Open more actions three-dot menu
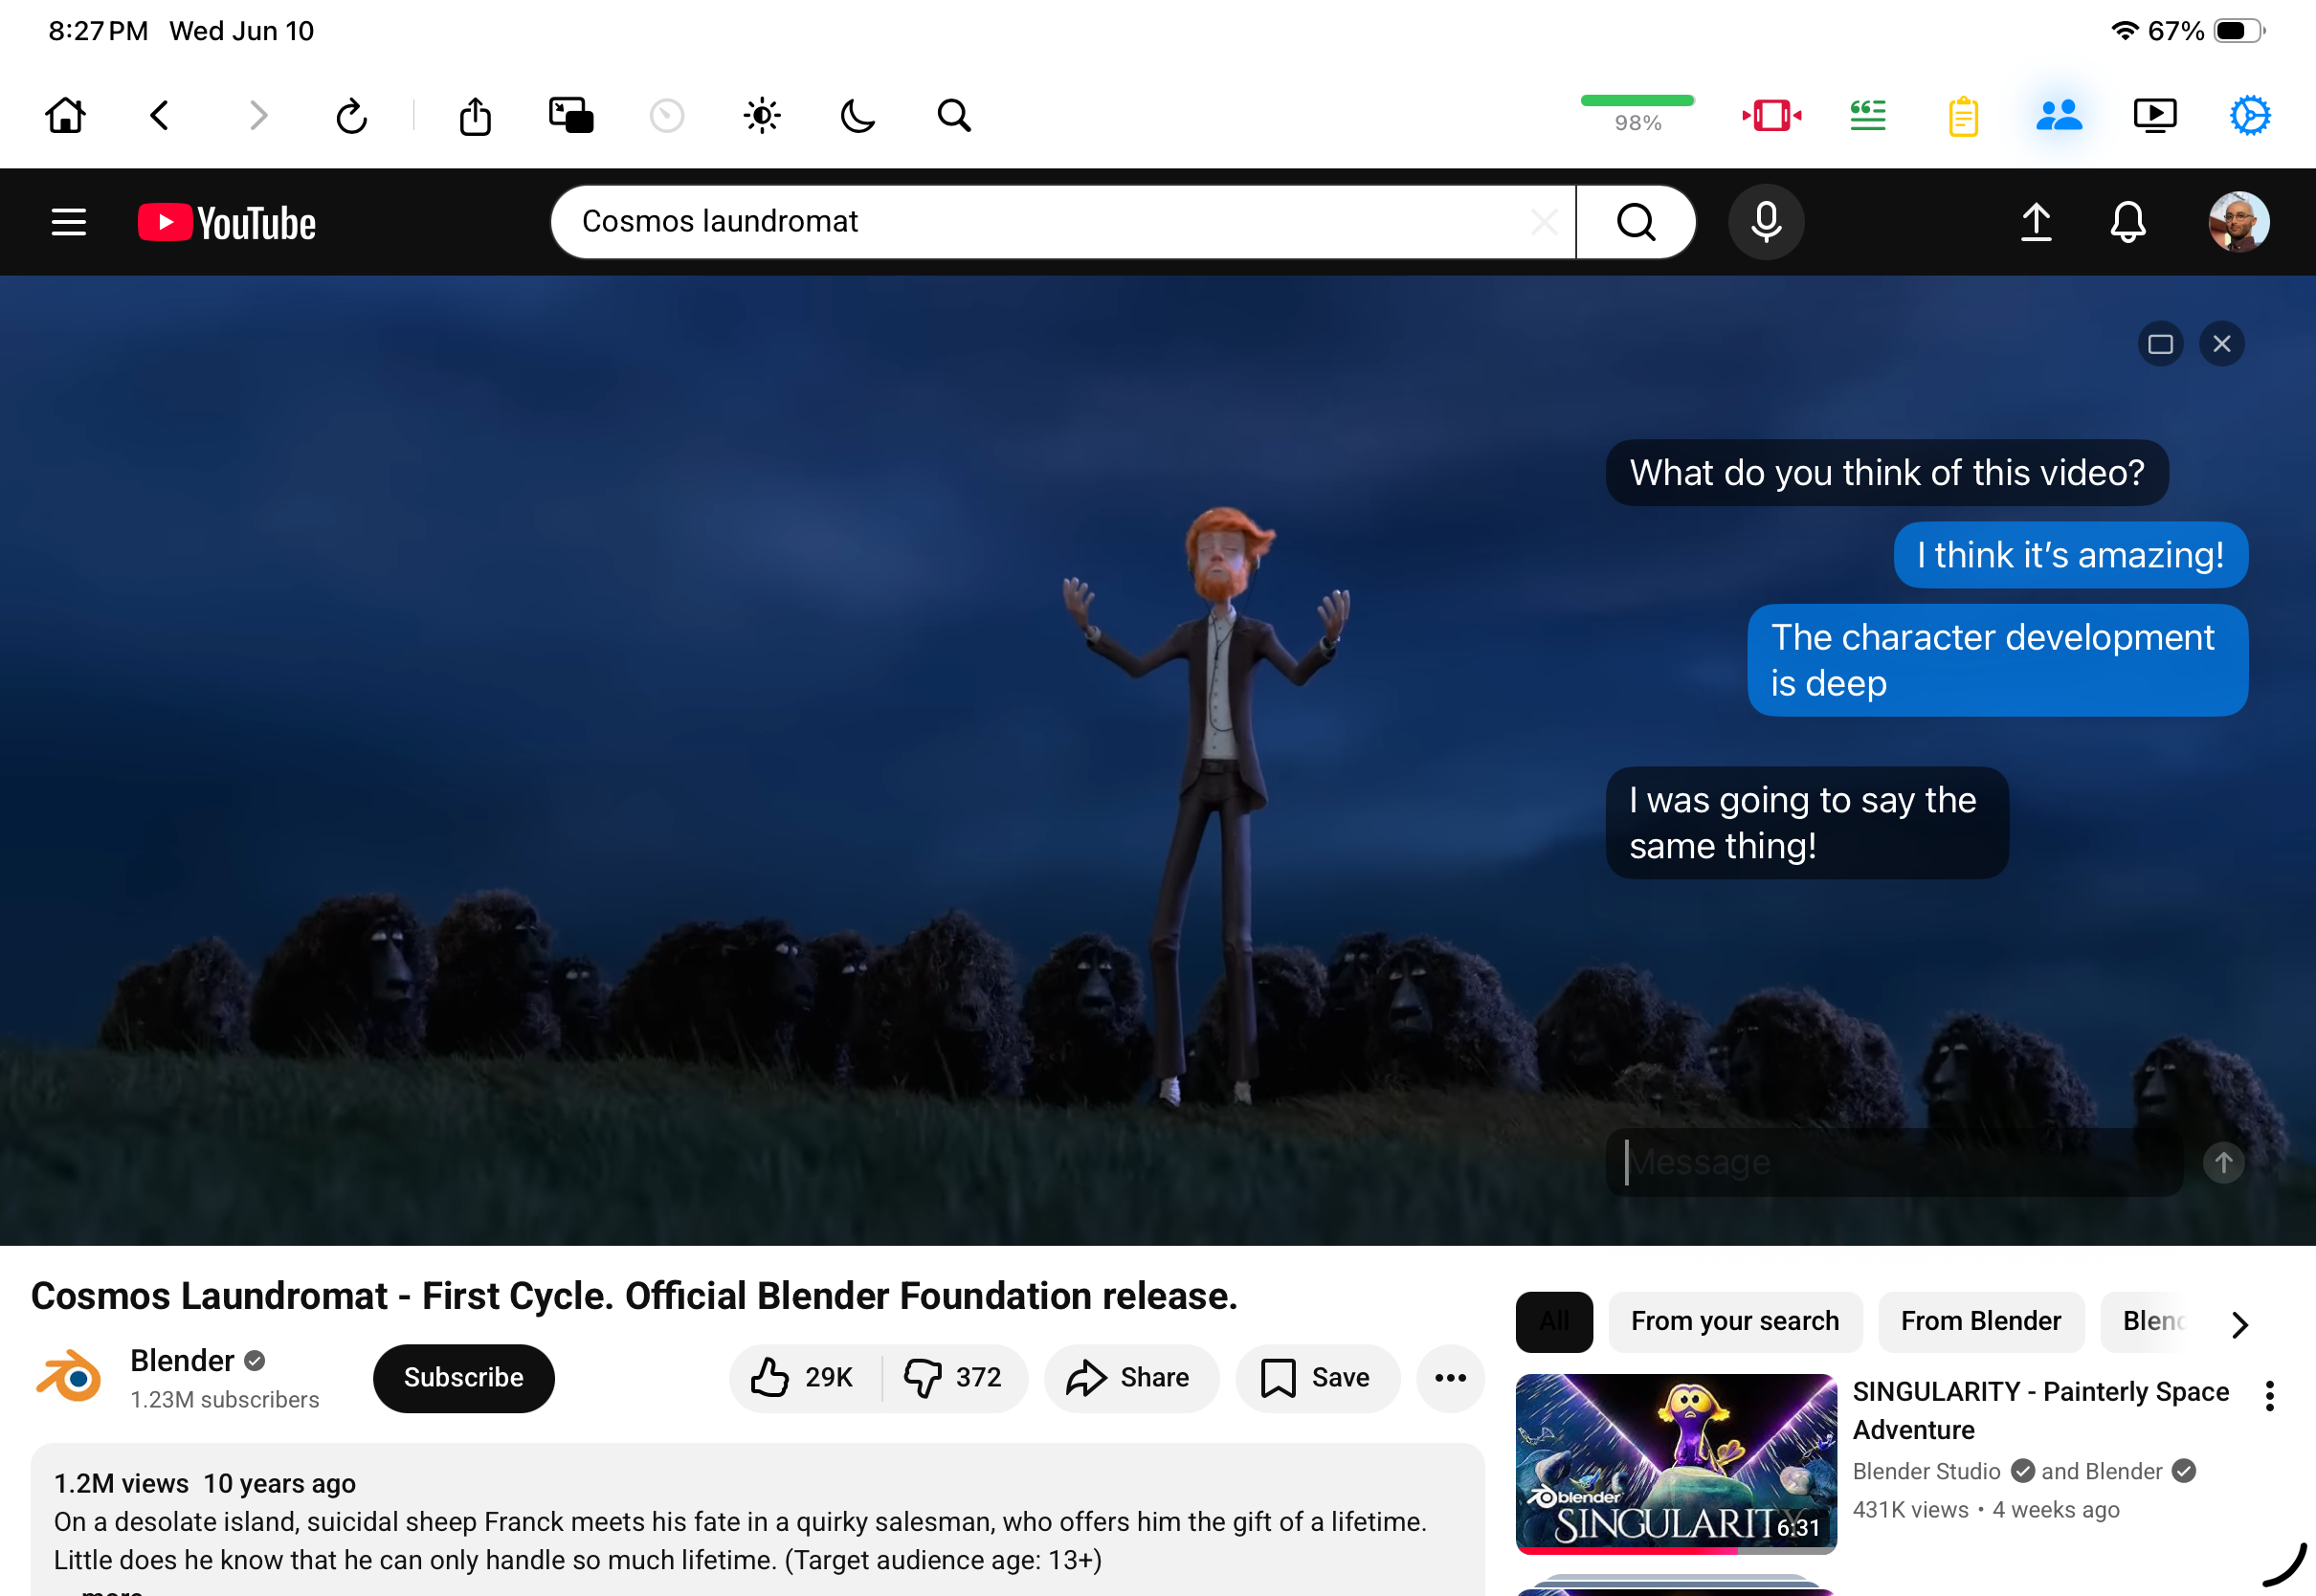This screenshot has height=1596, width=2316. point(1450,1378)
